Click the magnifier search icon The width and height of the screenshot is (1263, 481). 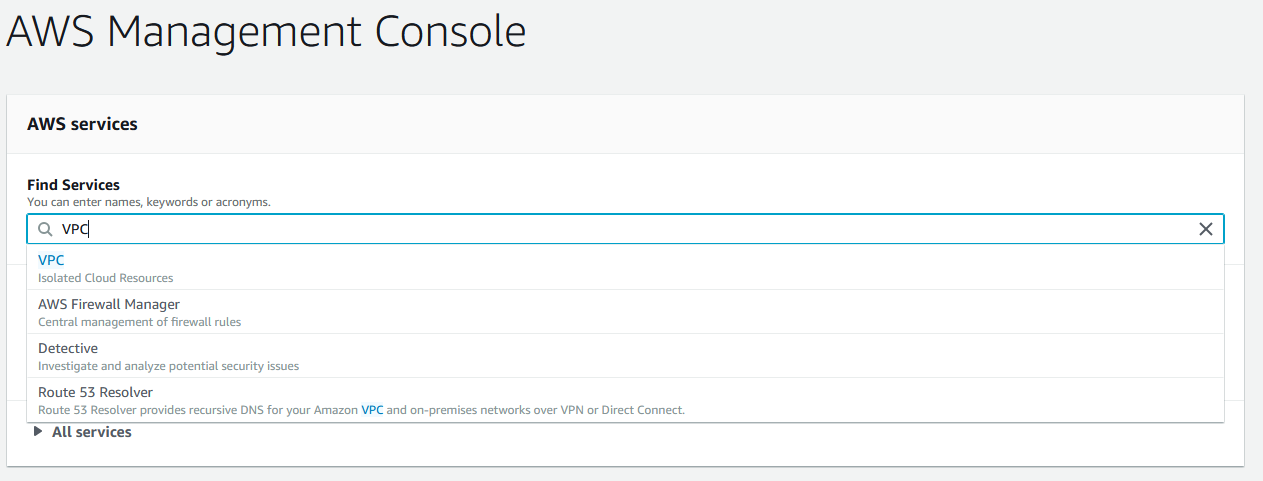45,229
